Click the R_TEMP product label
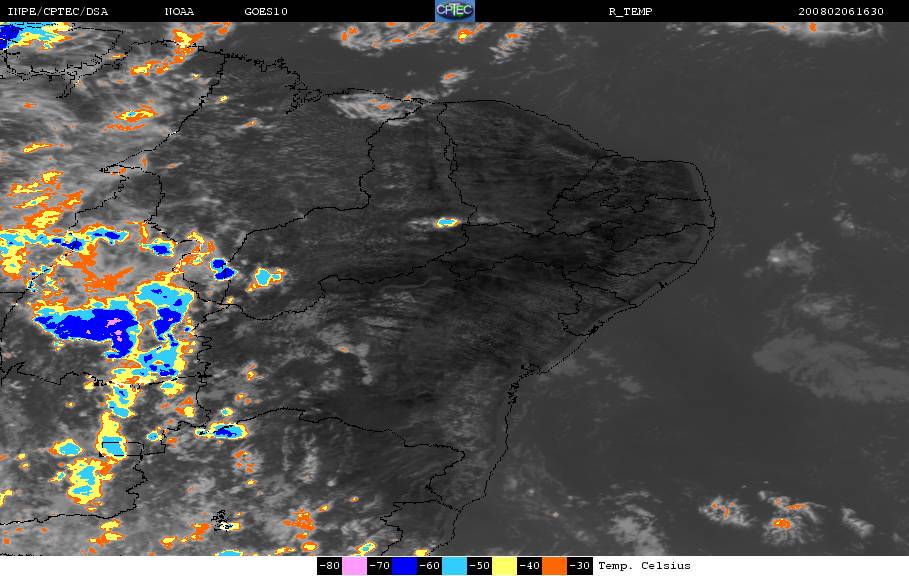This screenshot has width=909, height=576. [630, 11]
